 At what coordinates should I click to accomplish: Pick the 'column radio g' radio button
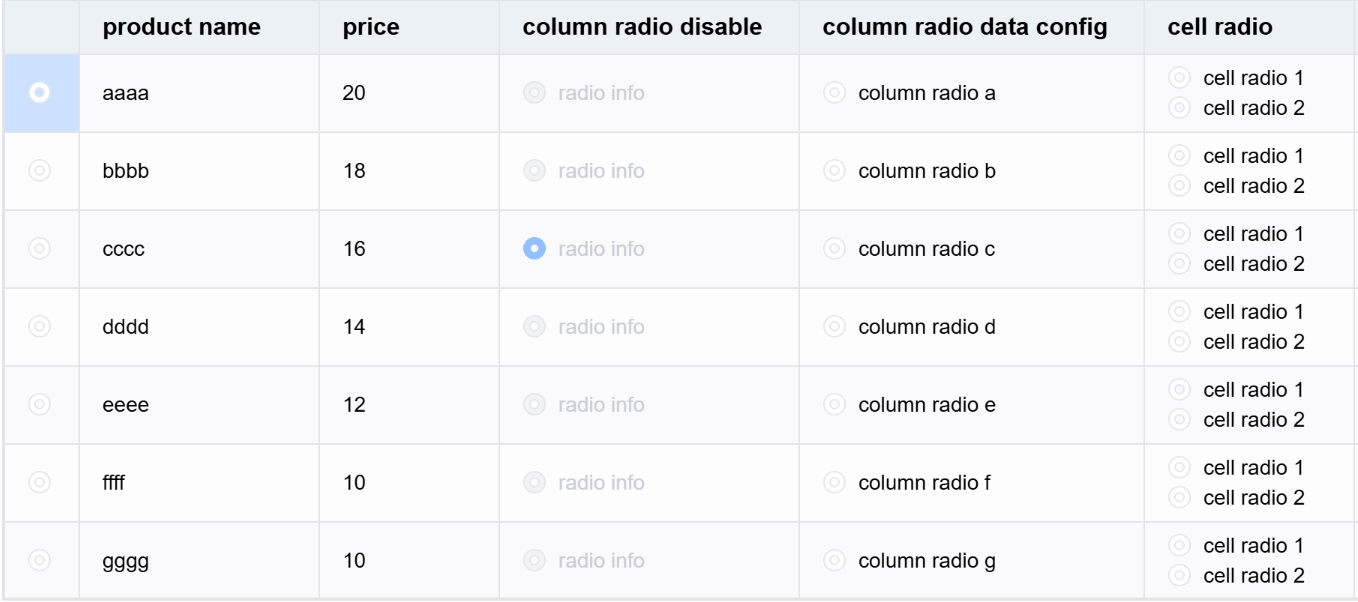coord(834,561)
